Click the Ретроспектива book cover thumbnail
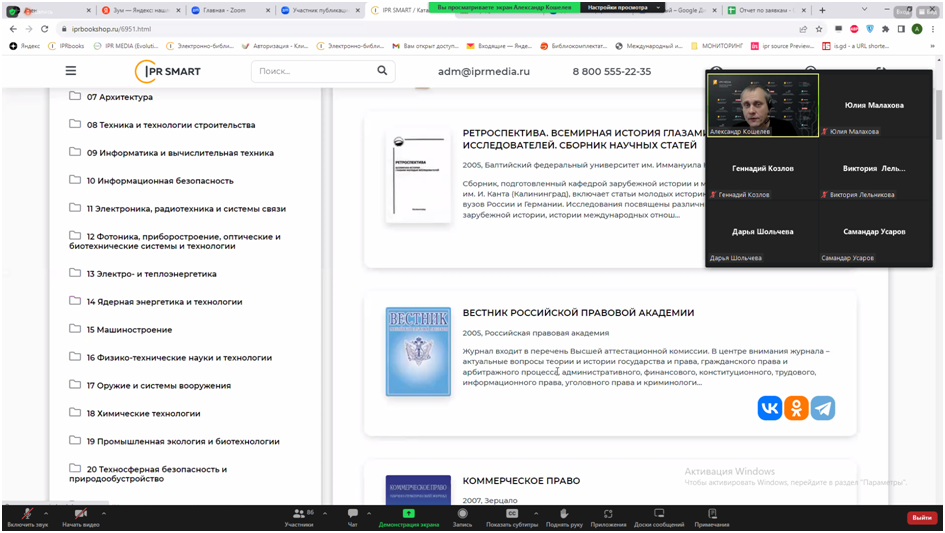Image resolution: width=945 pixels, height=533 pixels. (418, 175)
